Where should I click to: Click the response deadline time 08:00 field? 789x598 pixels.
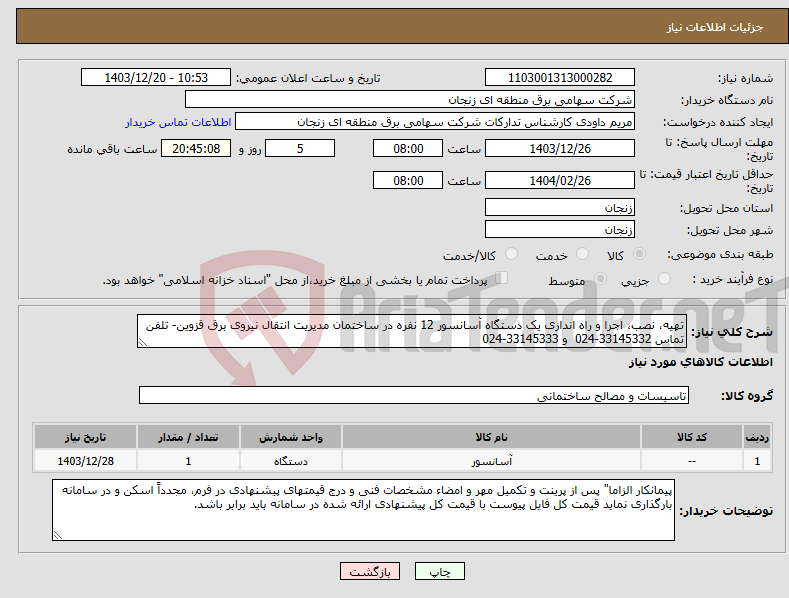pyautogui.click(x=408, y=148)
